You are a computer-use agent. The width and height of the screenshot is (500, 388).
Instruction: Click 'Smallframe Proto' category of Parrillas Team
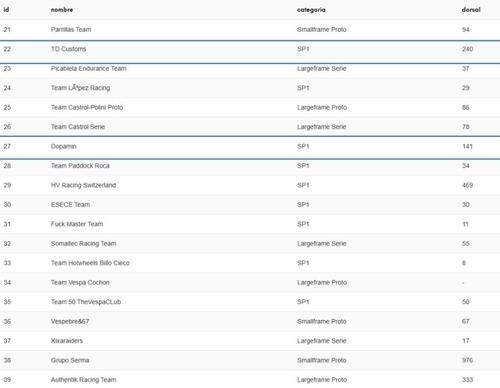click(x=322, y=29)
